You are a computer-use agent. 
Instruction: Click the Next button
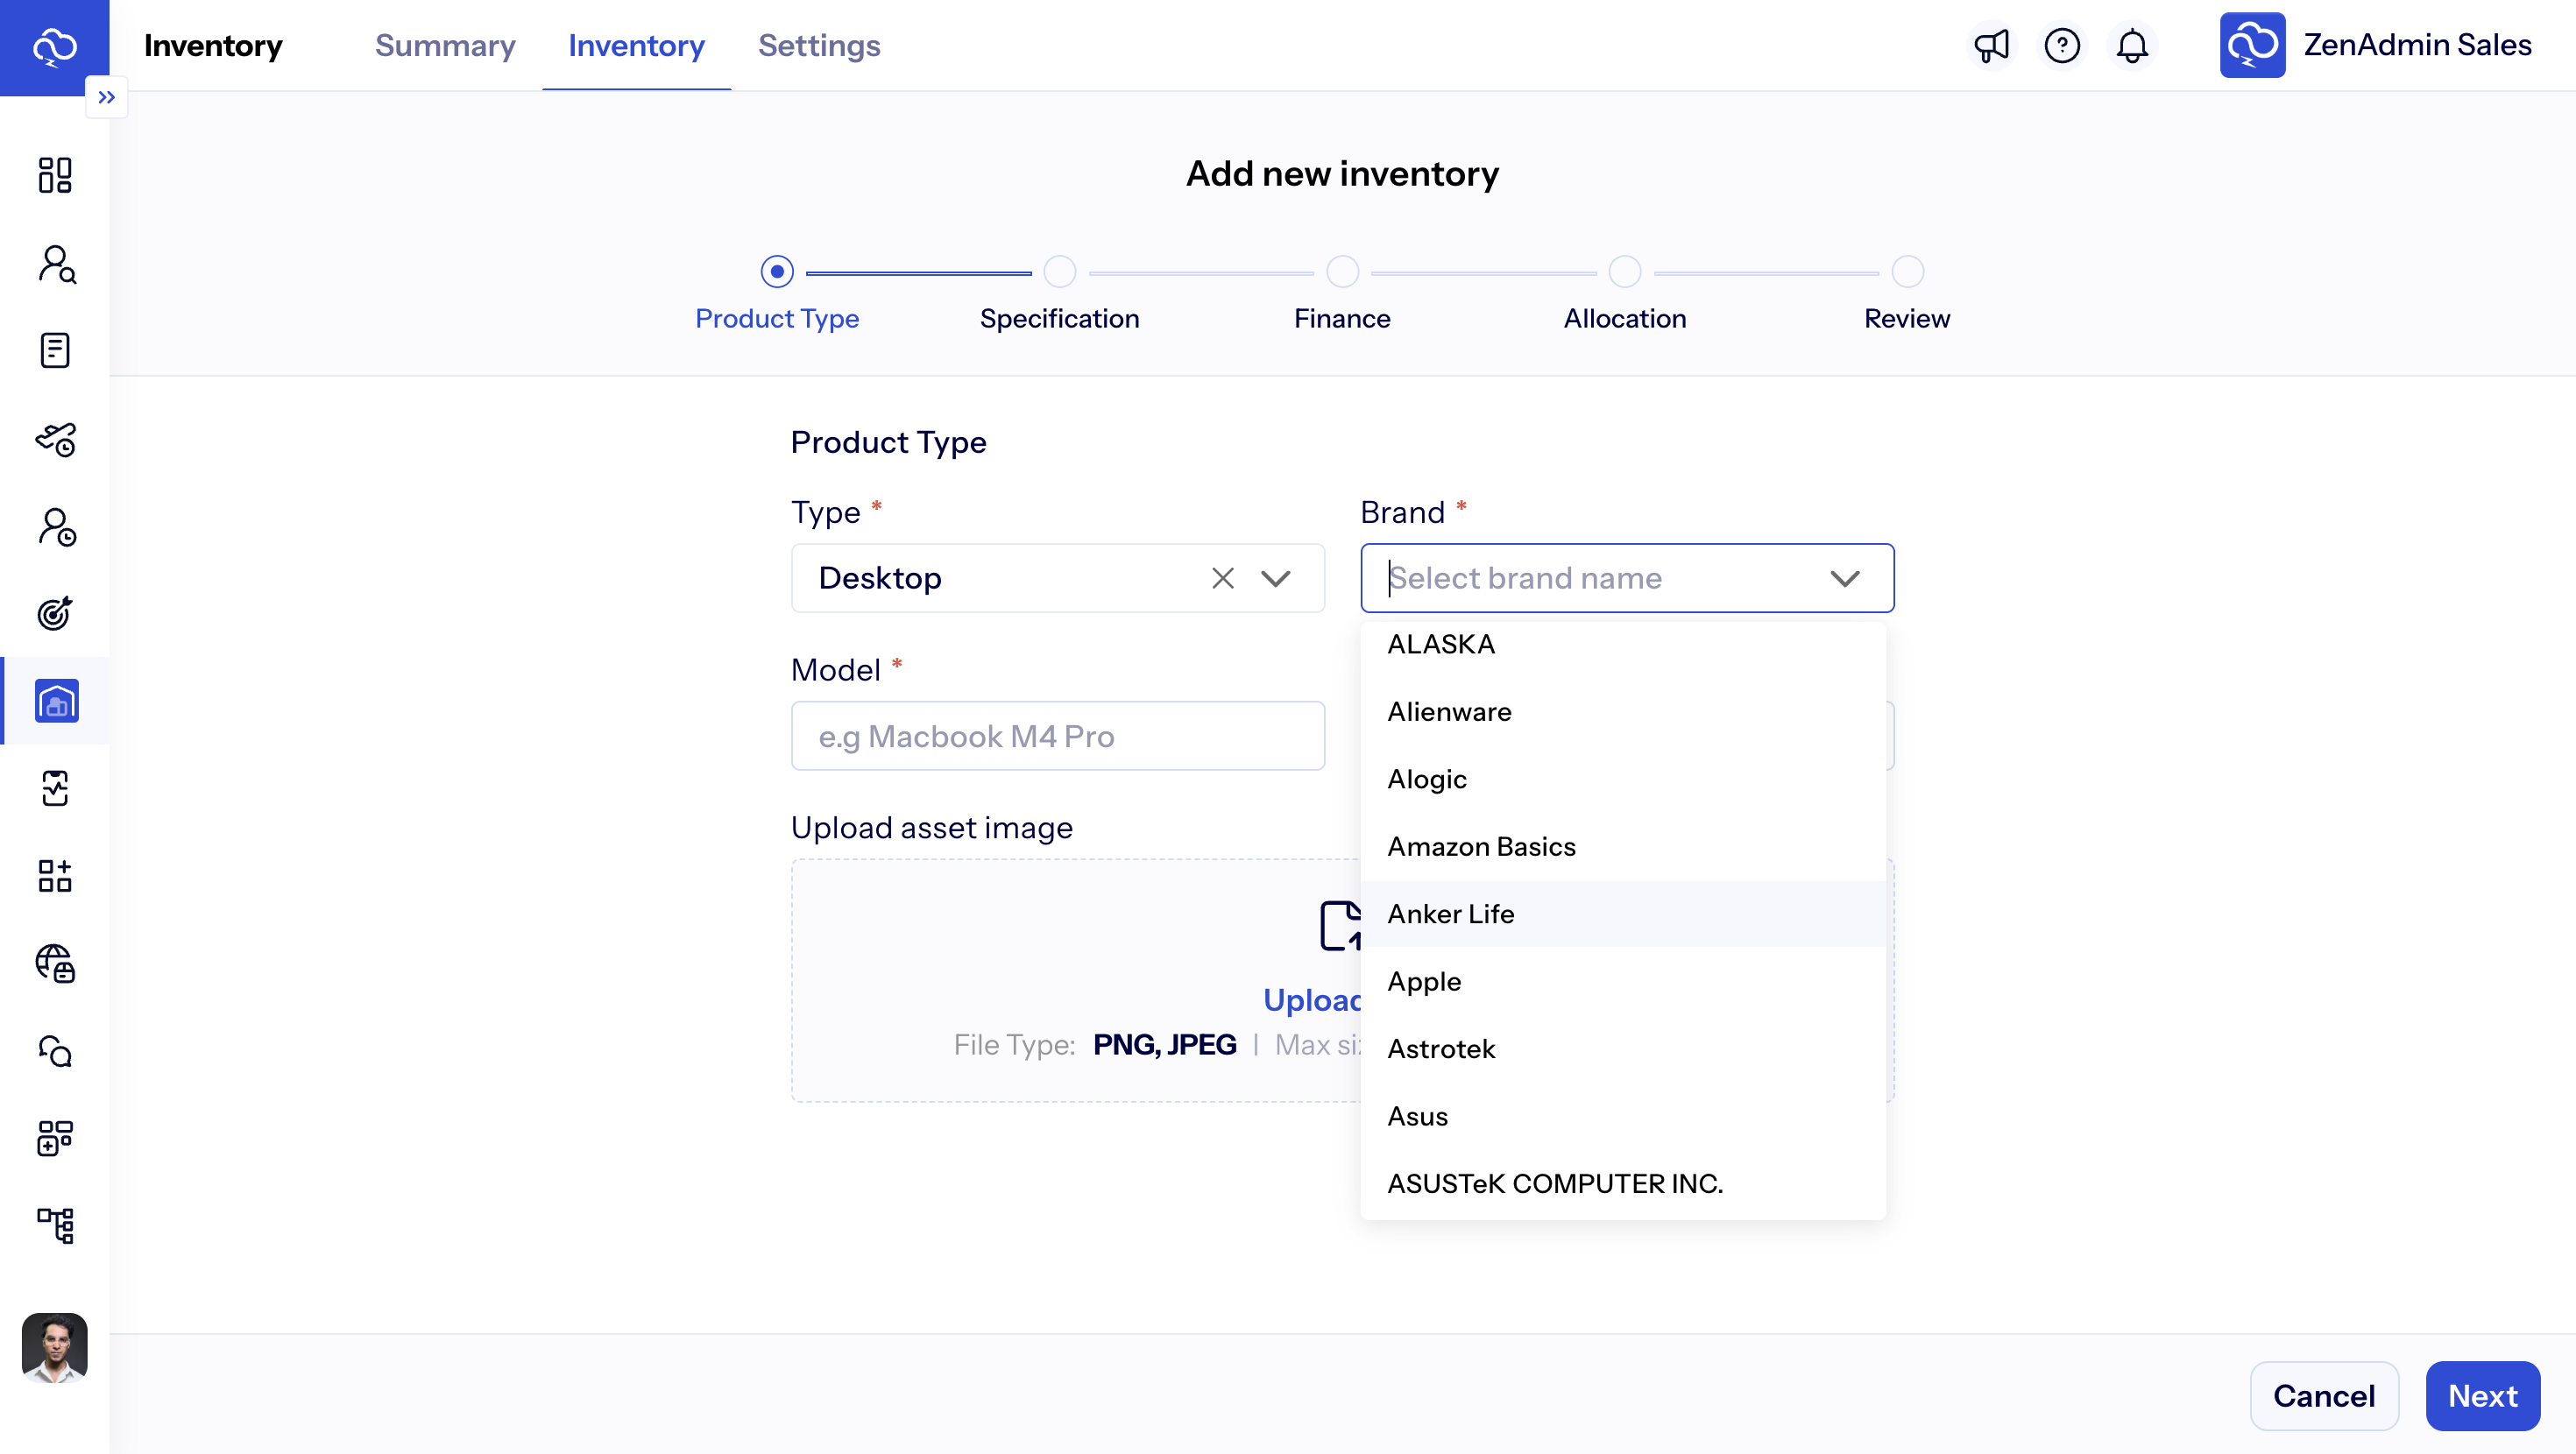[2482, 1395]
